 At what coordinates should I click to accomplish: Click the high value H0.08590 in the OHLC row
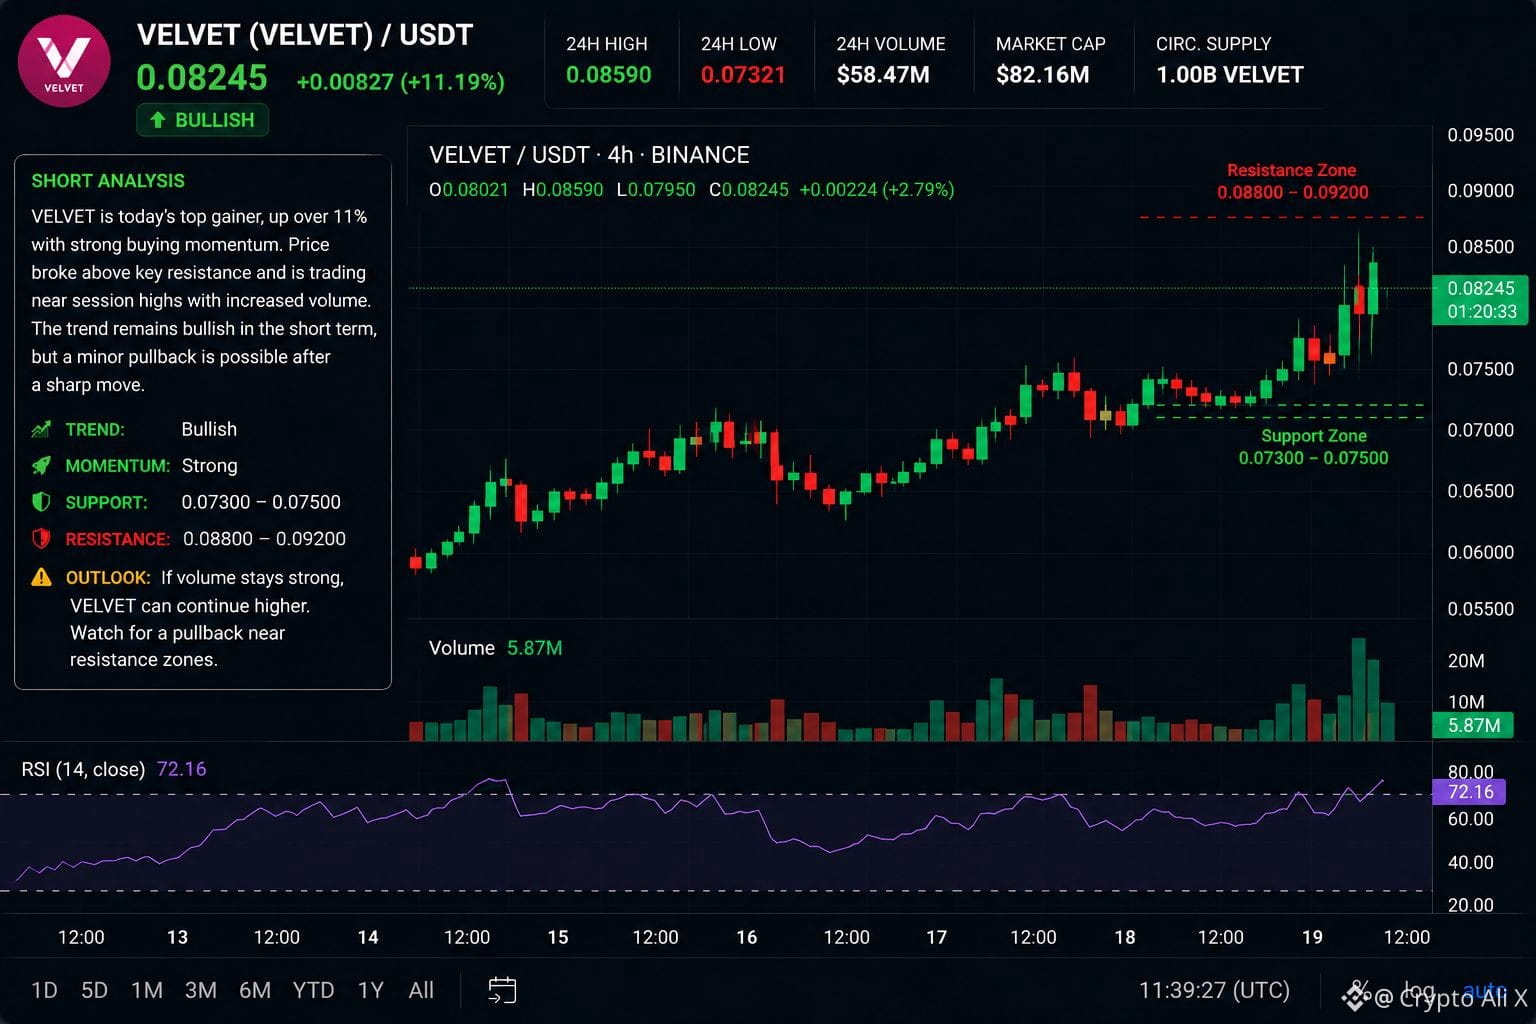[563, 189]
